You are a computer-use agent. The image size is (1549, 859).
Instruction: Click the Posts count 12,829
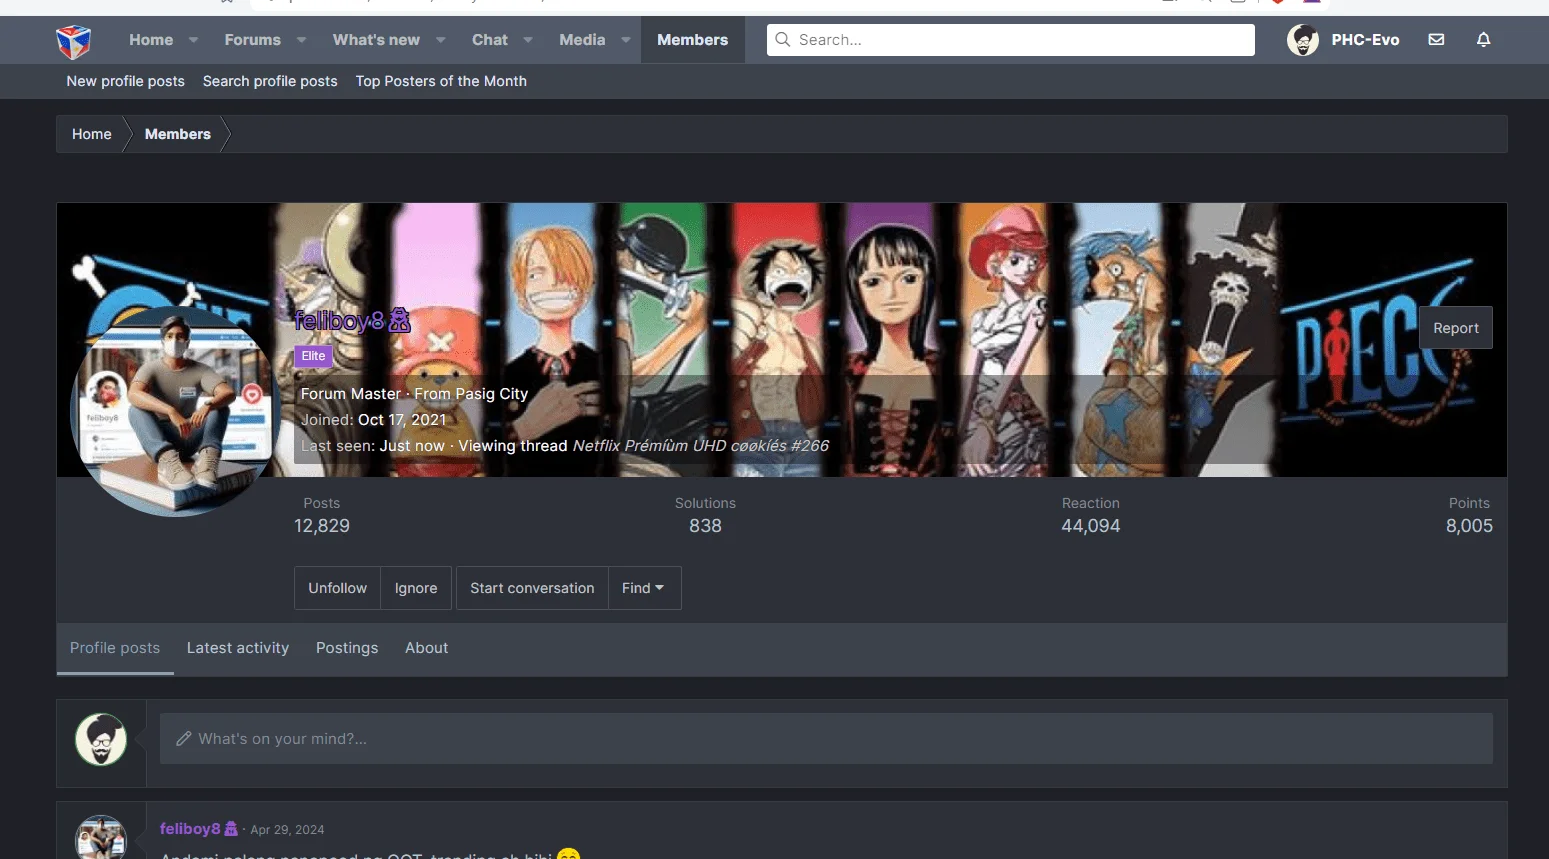pos(322,526)
